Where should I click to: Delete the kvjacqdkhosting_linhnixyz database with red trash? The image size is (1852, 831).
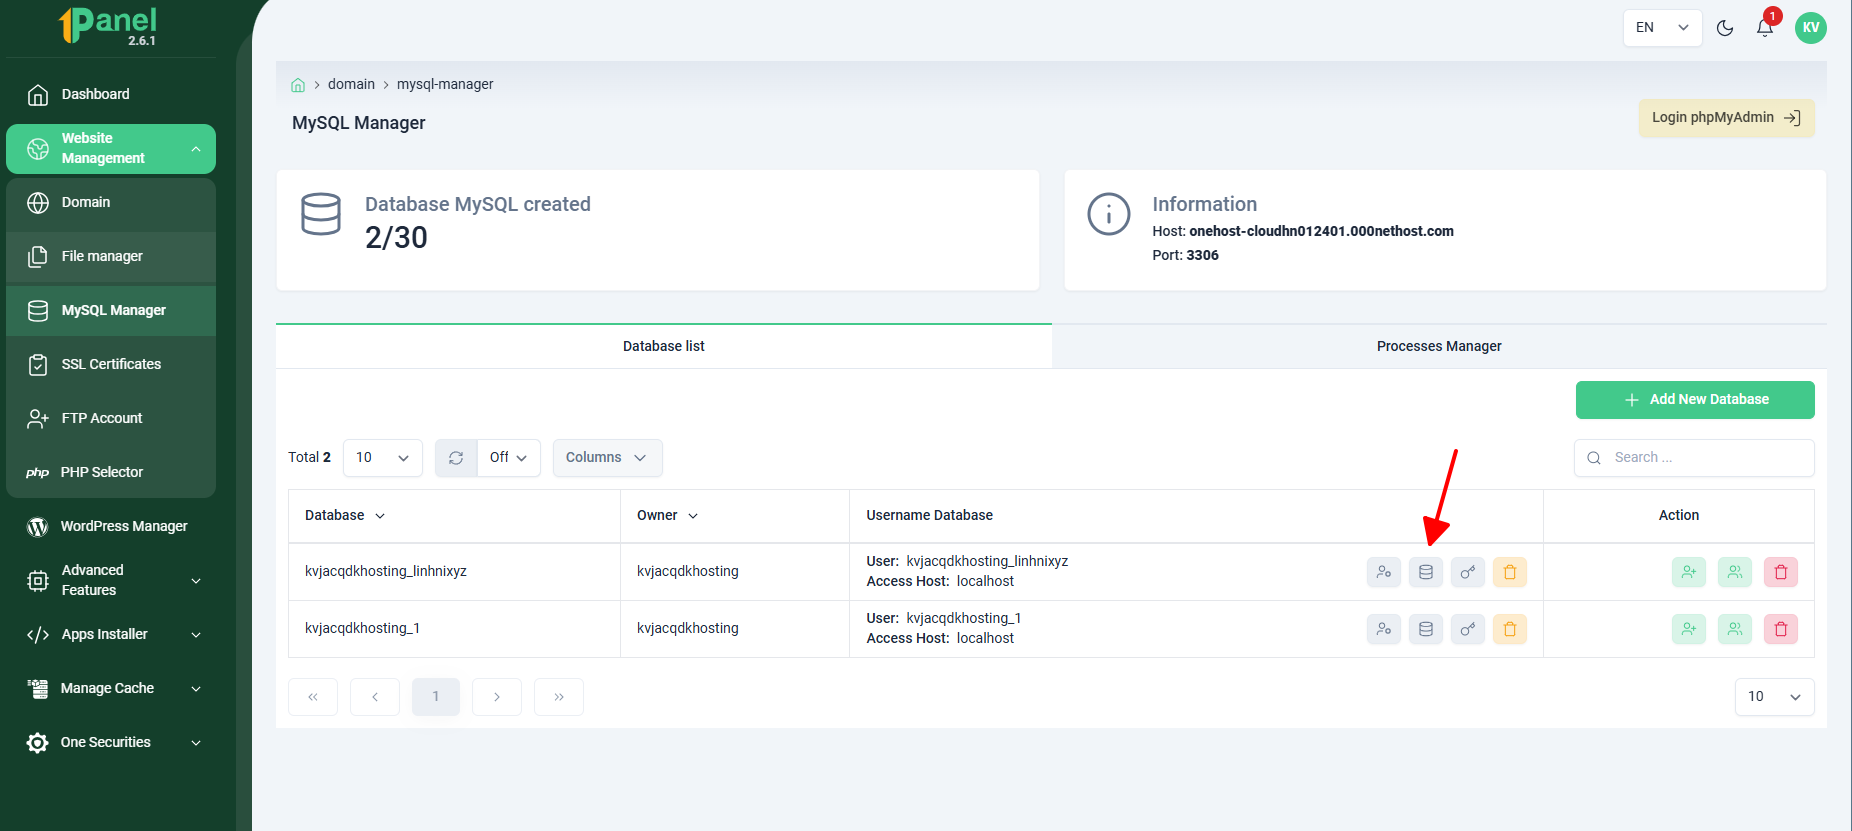tap(1781, 572)
